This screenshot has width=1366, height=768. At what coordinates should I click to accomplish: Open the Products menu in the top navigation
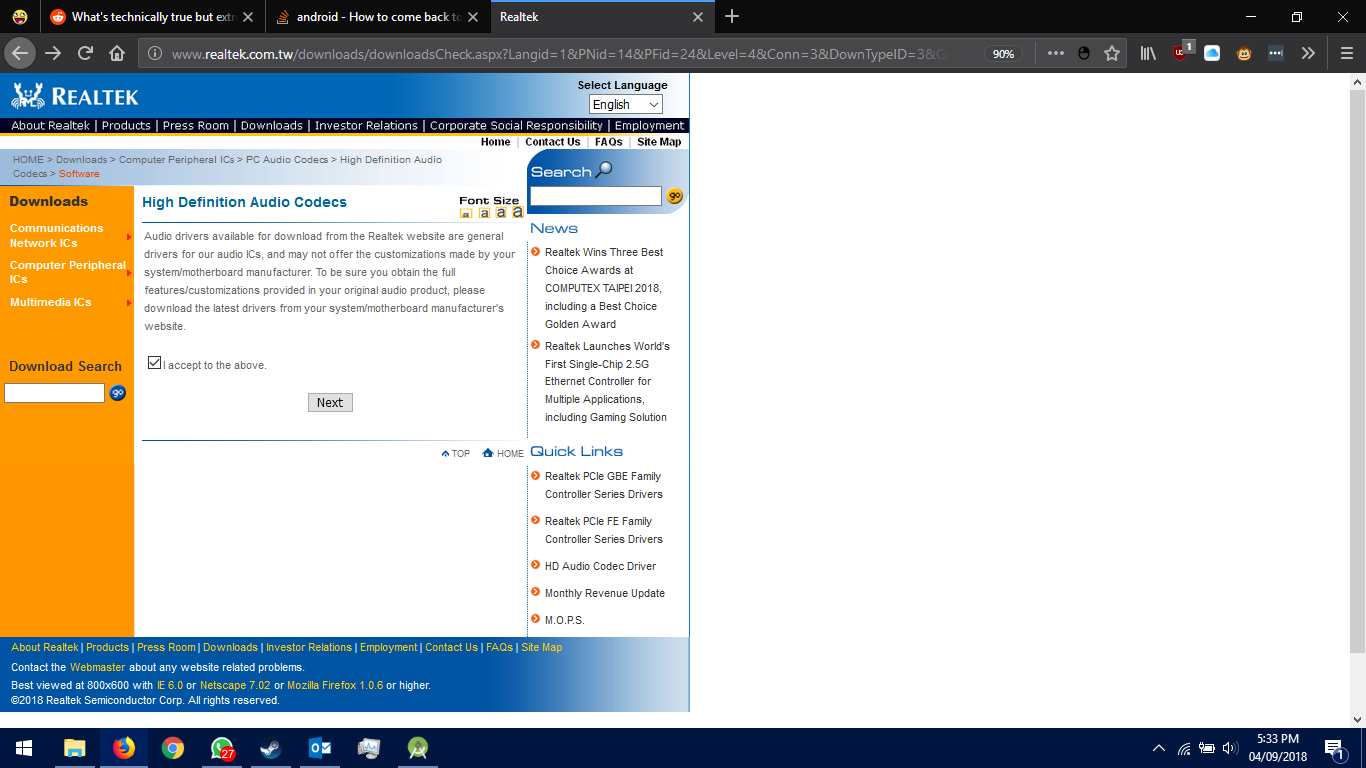click(126, 125)
